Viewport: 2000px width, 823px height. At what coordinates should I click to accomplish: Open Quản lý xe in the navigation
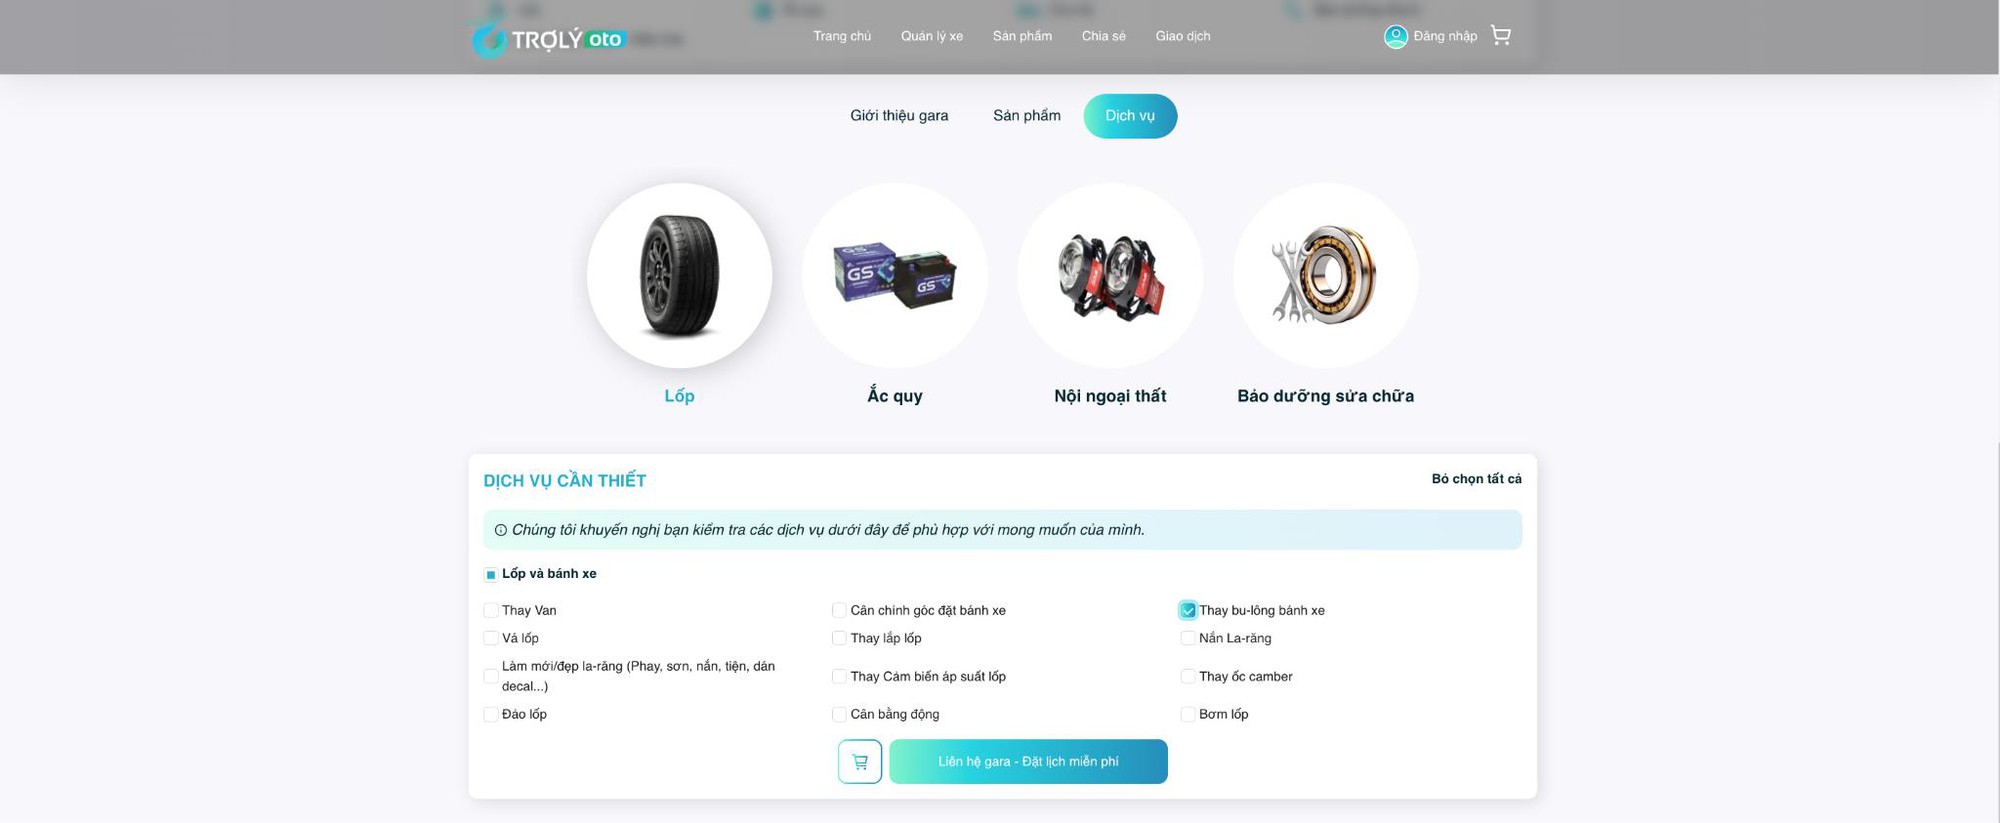click(932, 36)
